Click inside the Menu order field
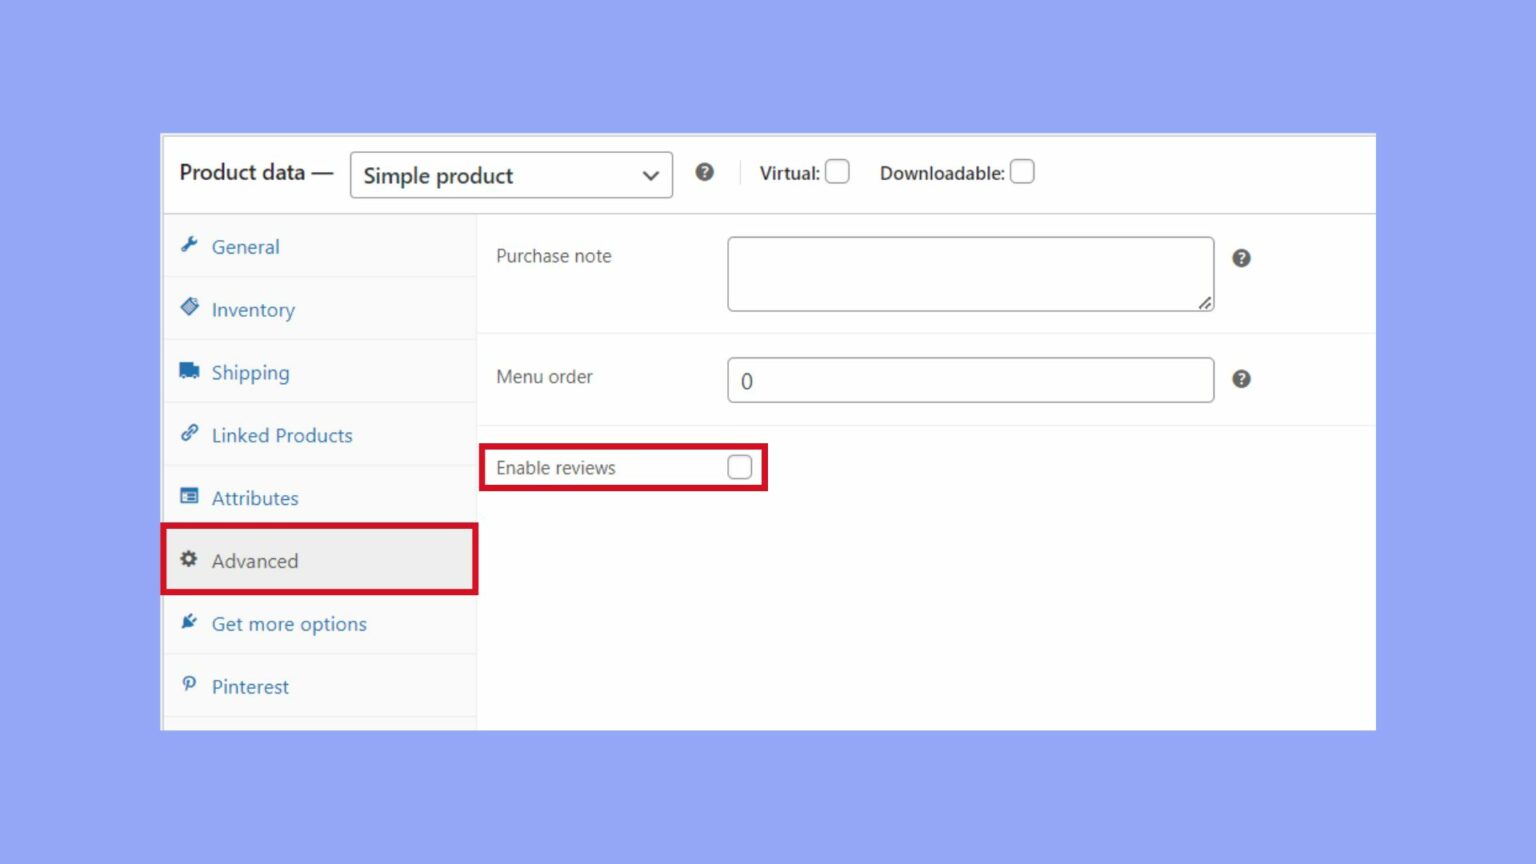 (x=970, y=380)
